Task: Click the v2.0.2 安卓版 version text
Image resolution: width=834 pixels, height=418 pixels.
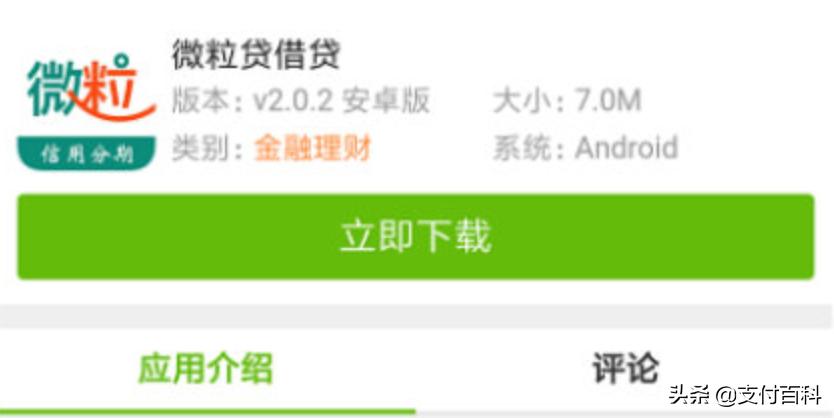Action: click(341, 101)
